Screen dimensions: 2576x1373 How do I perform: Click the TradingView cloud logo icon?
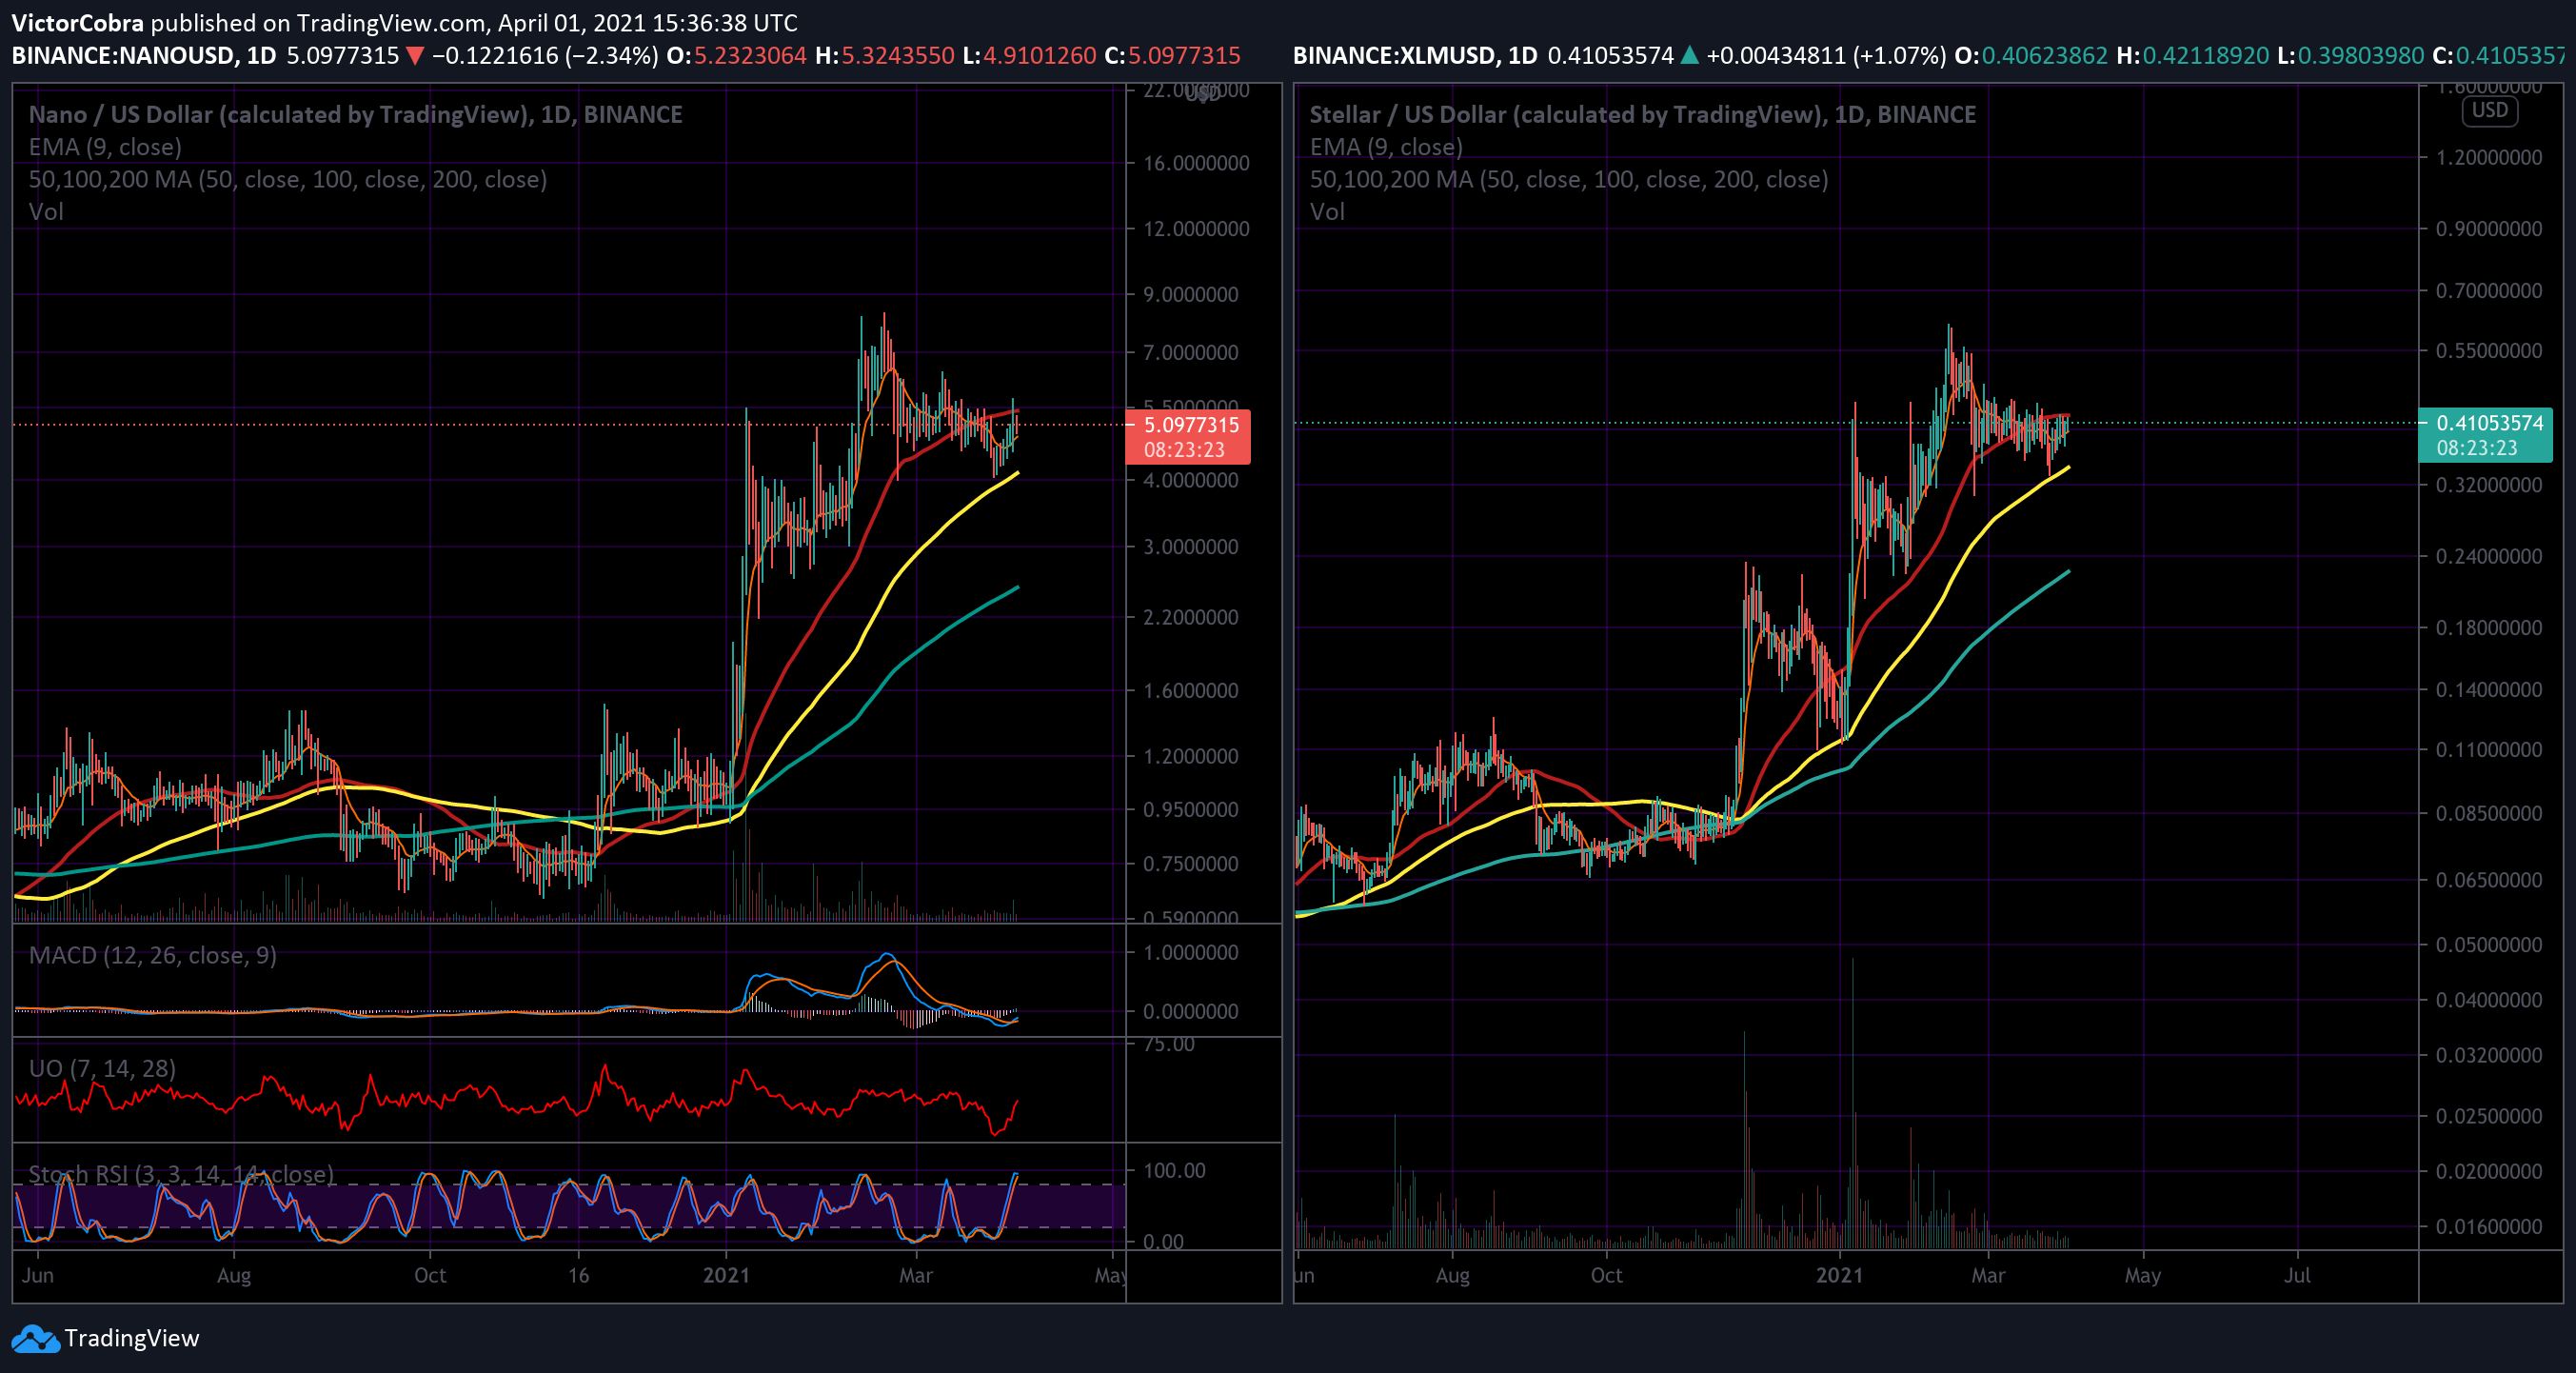[36, 1338]
